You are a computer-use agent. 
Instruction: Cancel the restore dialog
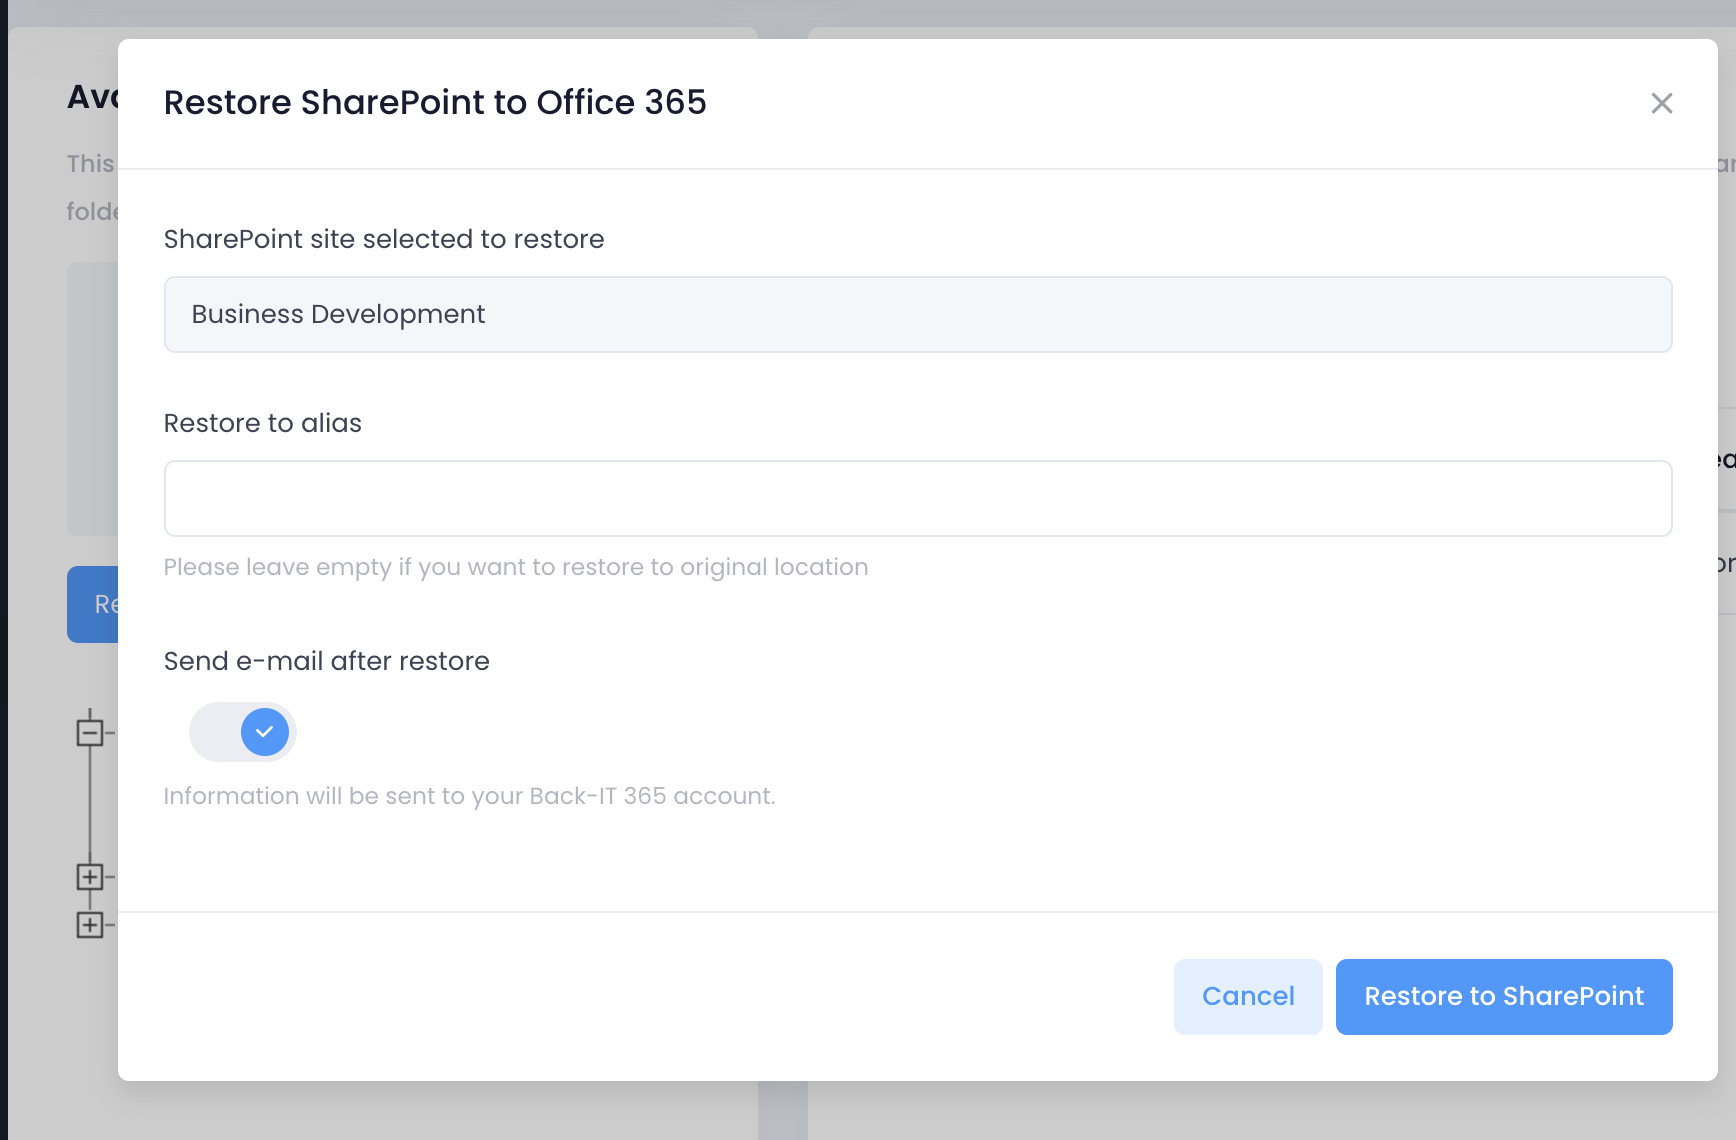1248,996
